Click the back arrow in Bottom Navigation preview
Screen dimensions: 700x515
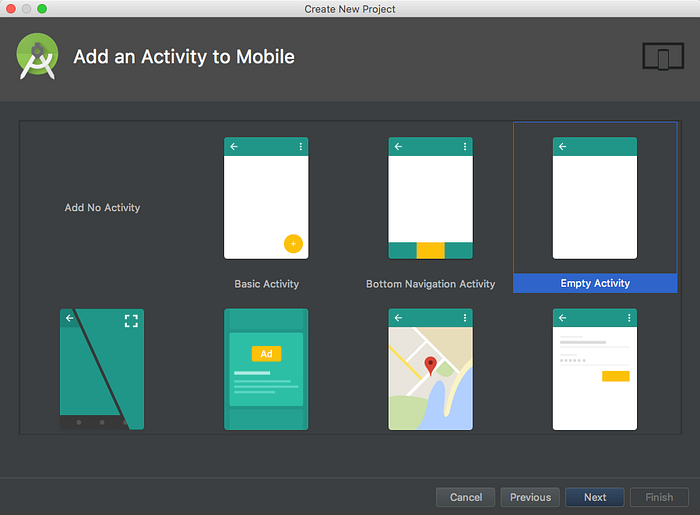[x=398, y=146]
